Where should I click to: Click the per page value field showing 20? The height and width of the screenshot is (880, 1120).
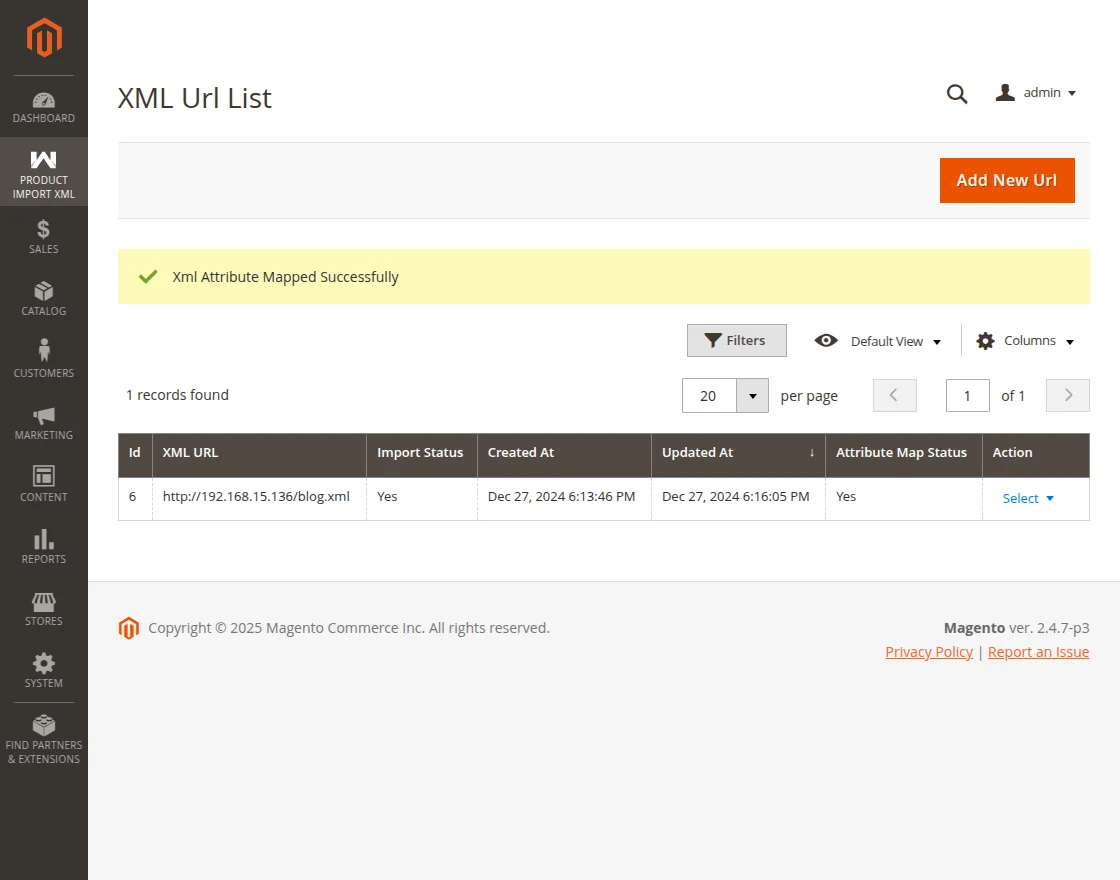point(709,396)
